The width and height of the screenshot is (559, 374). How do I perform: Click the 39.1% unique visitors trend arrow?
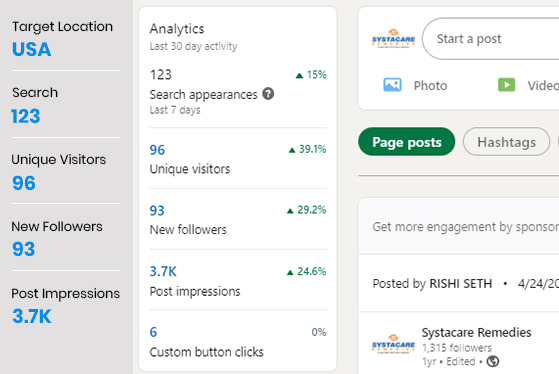(292, 150)
